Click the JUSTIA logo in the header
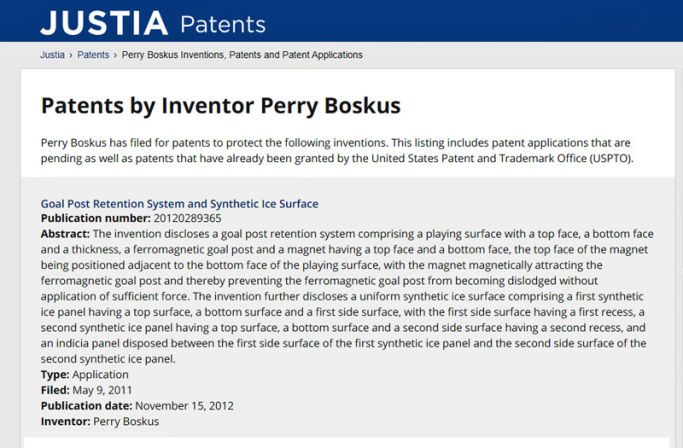Image resolution: width=683 pixels, height=448 pixels. coord(103,22)
